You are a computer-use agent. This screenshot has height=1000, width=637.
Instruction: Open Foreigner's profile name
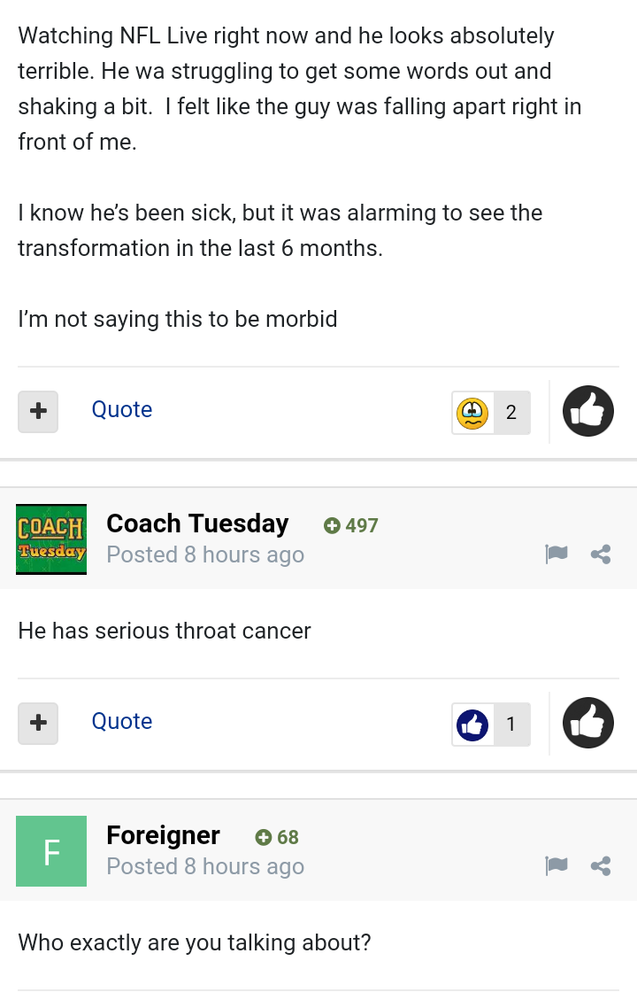pyautogui.click(x=163, y=835)
